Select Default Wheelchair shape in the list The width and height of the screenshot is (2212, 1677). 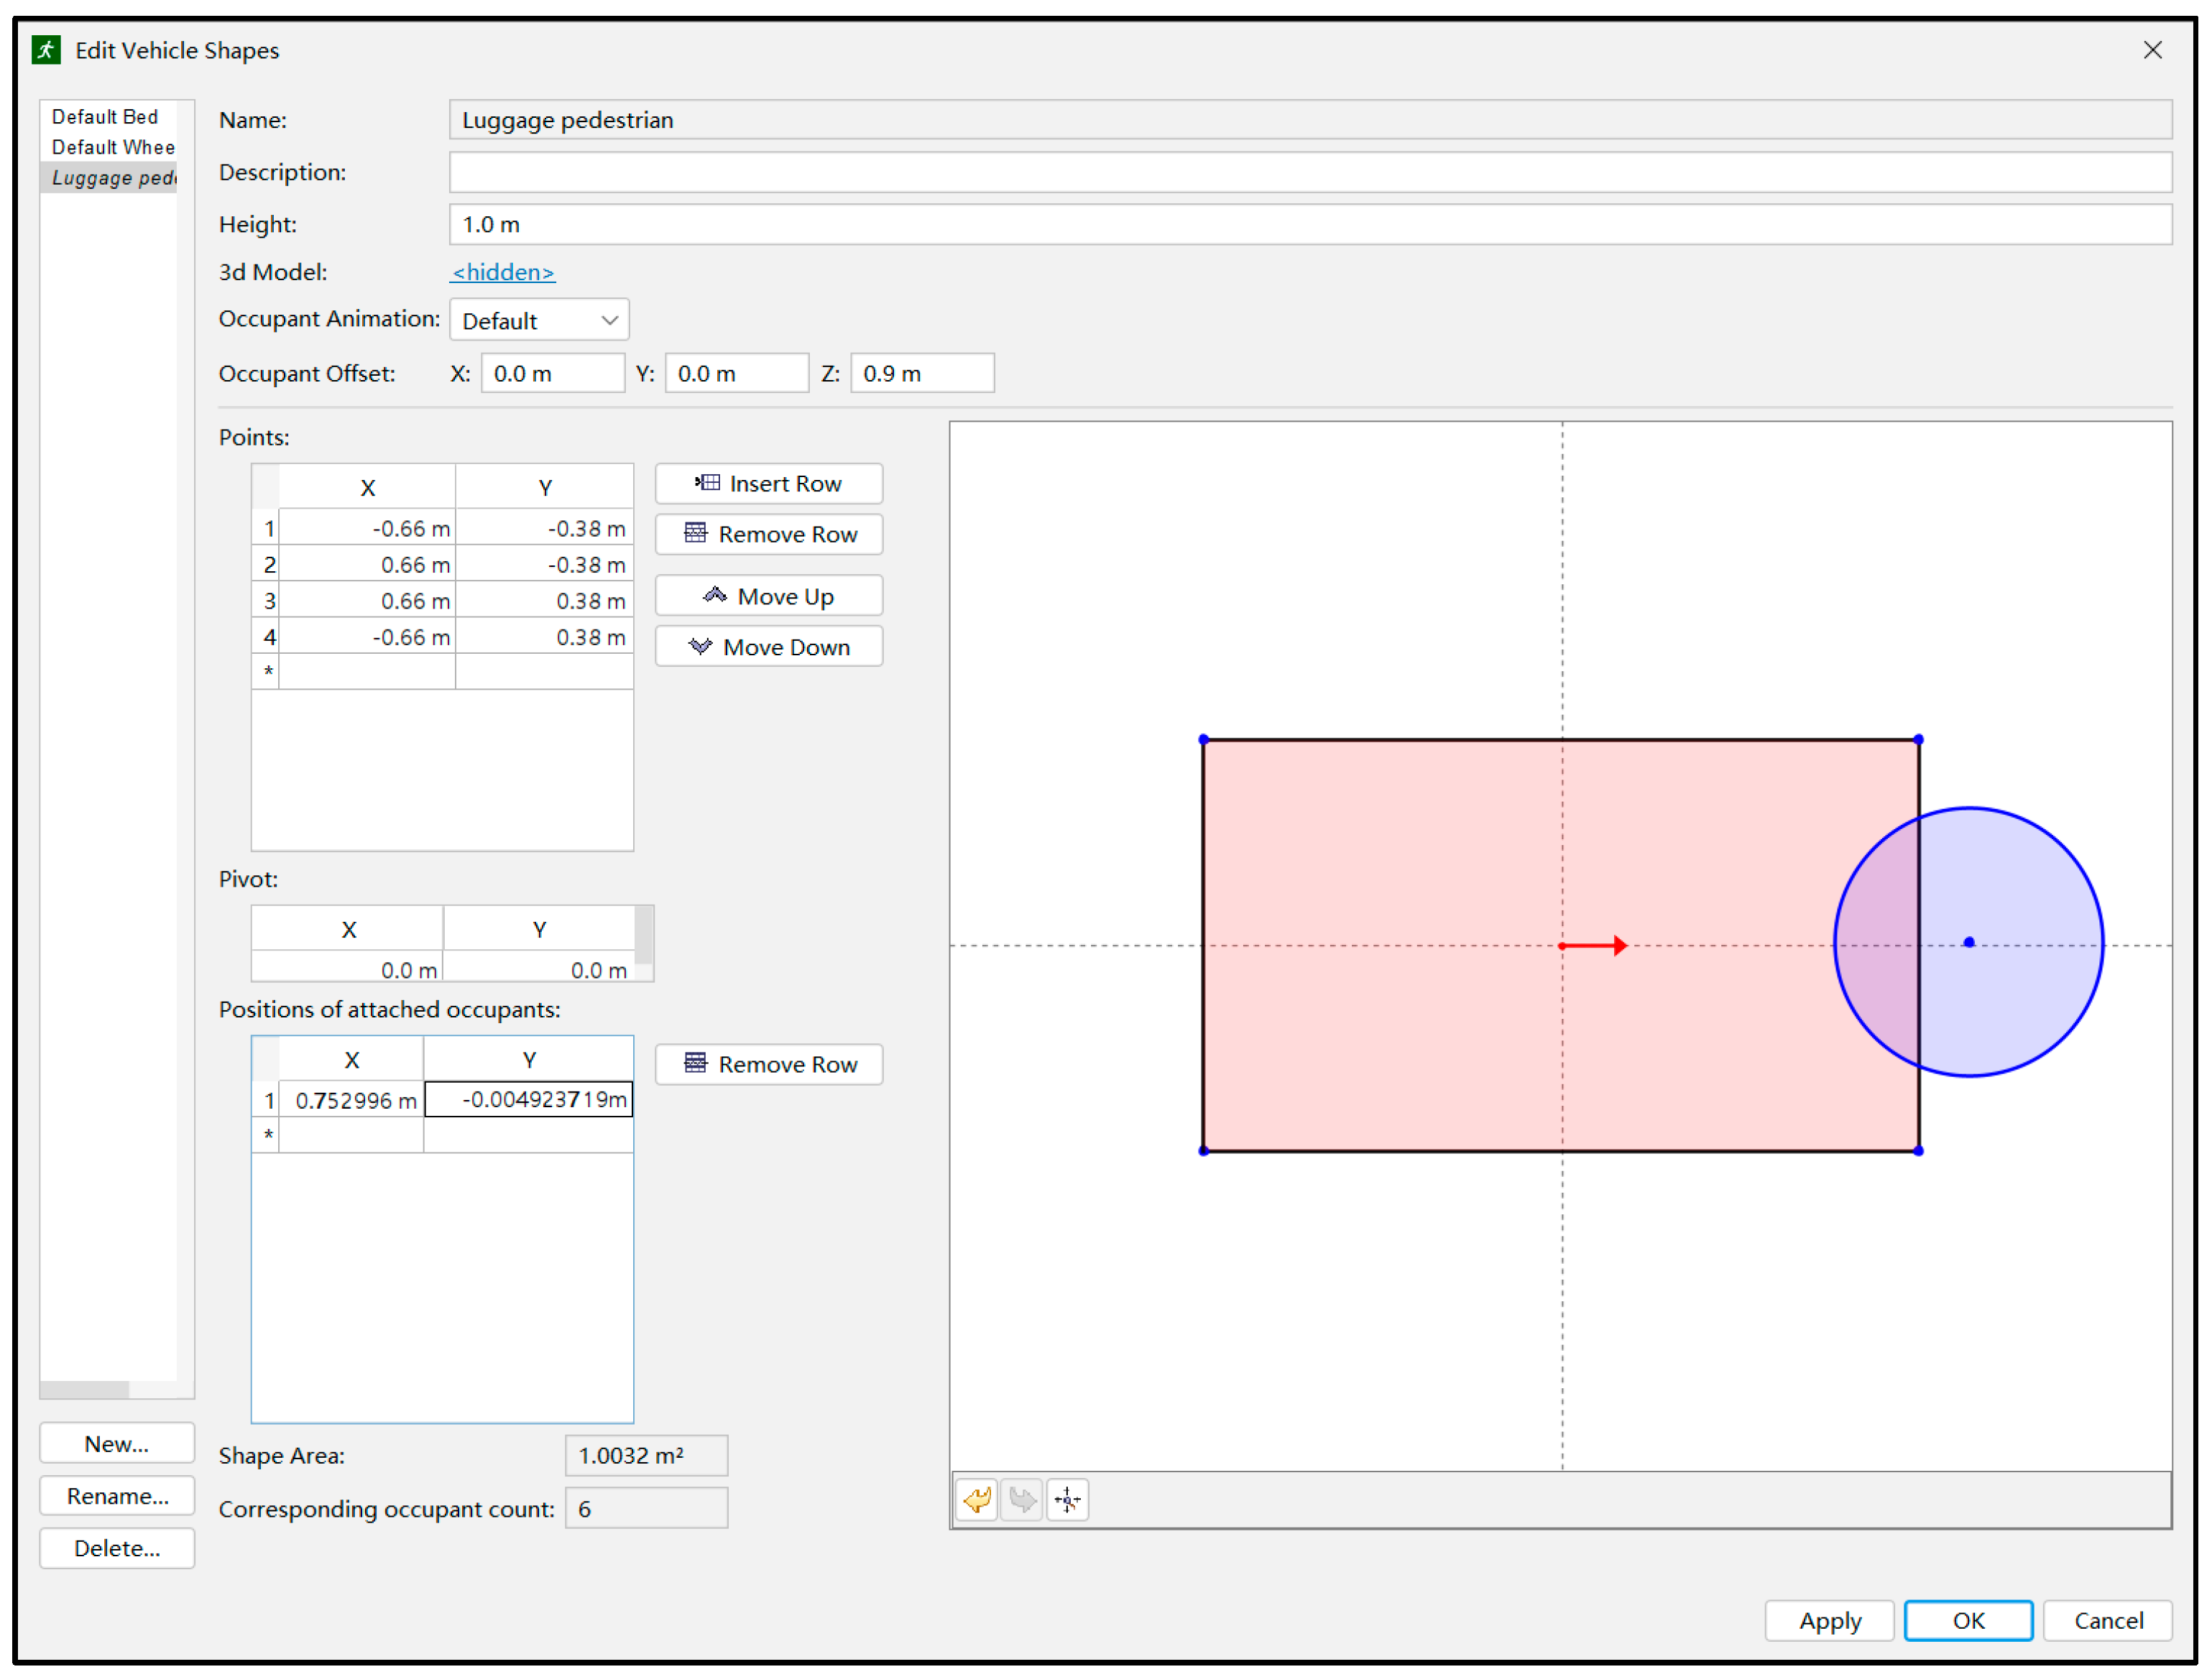113,147
